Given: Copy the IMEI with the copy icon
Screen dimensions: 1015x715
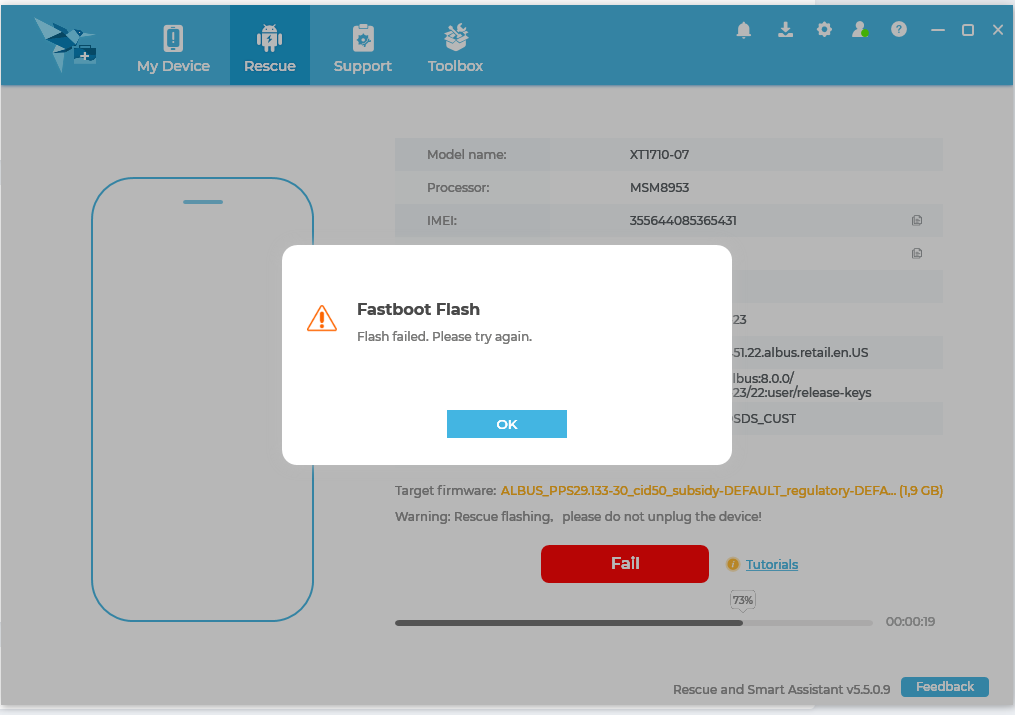Looking at the screenshot, I should (x=917, y=221).
